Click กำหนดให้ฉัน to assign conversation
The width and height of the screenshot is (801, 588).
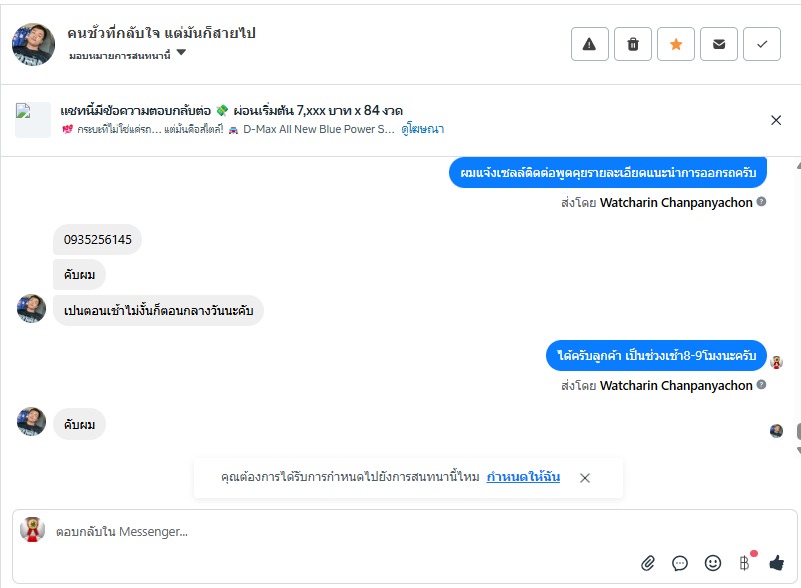(x=523, y=477)
